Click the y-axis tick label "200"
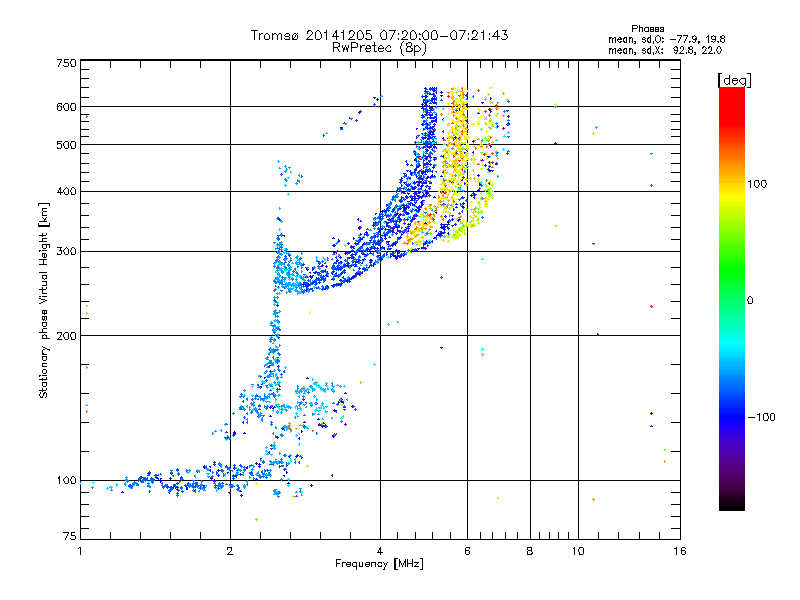Viewport: 800px width, 600px height. click(66, 336)
